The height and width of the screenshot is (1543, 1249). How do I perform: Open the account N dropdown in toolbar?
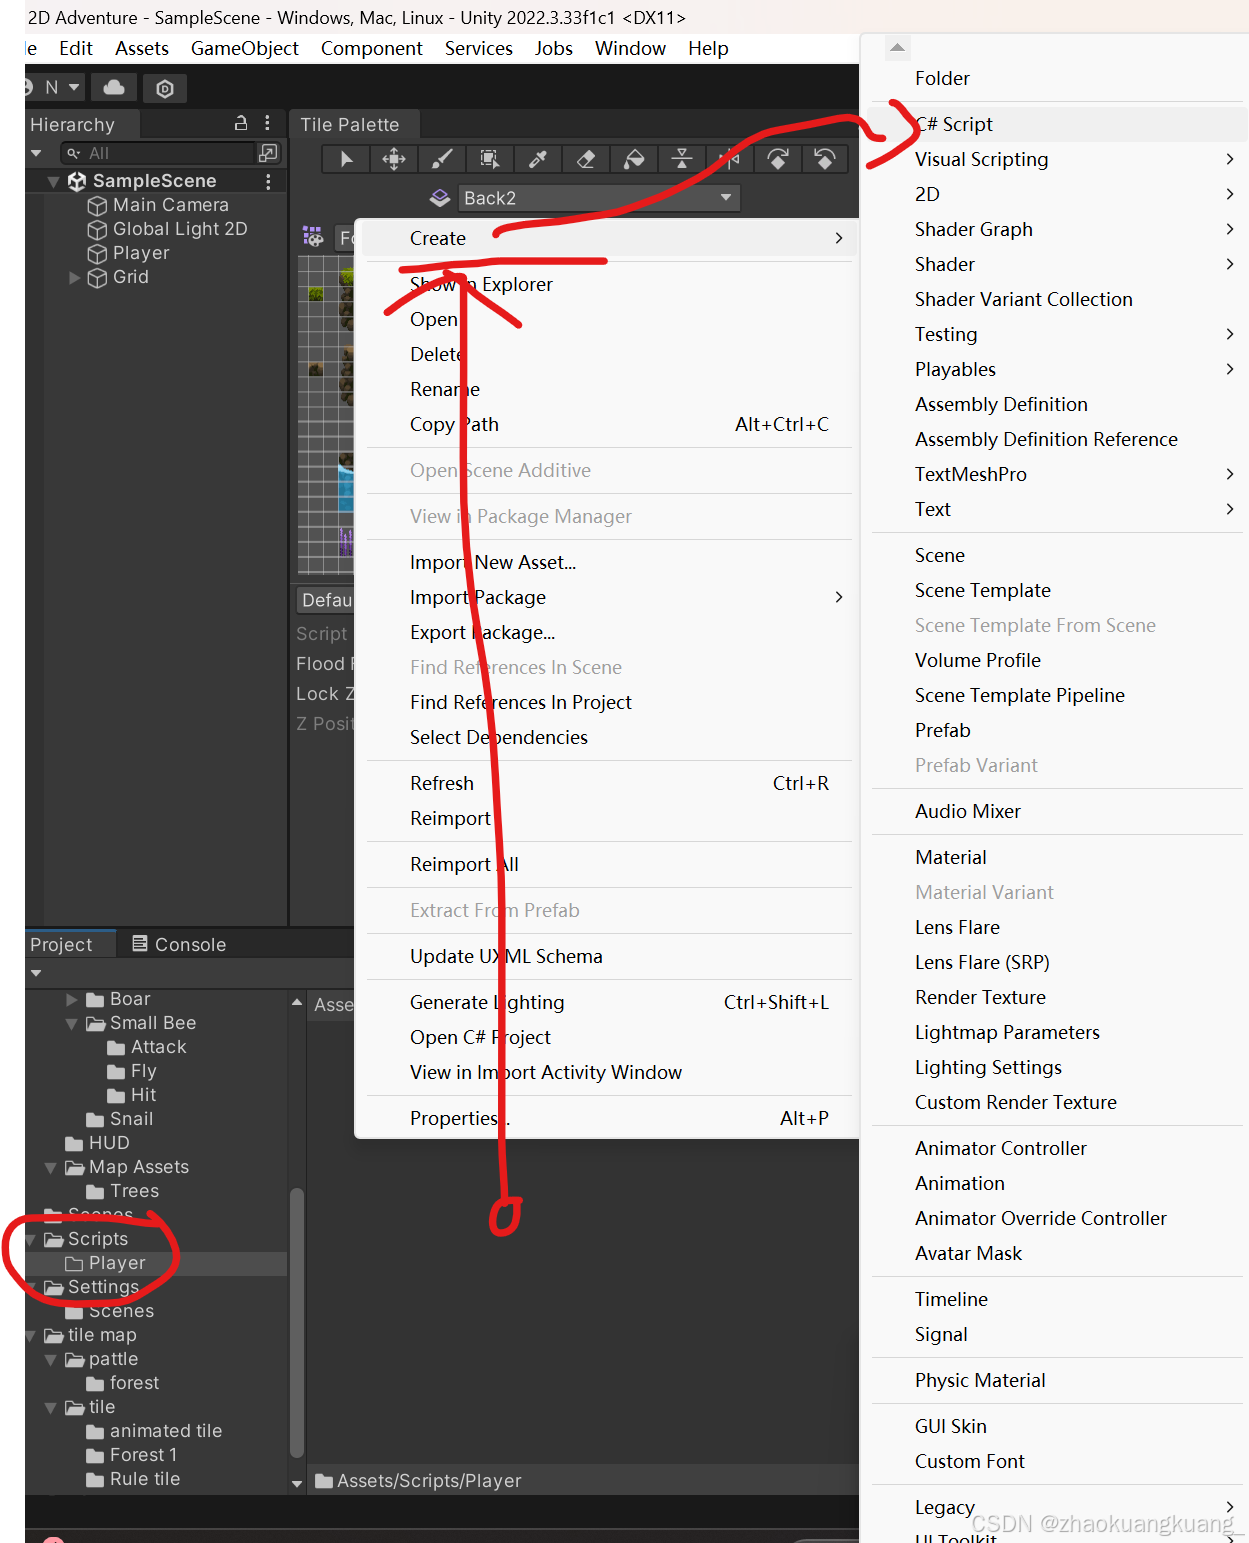[61, 88]
